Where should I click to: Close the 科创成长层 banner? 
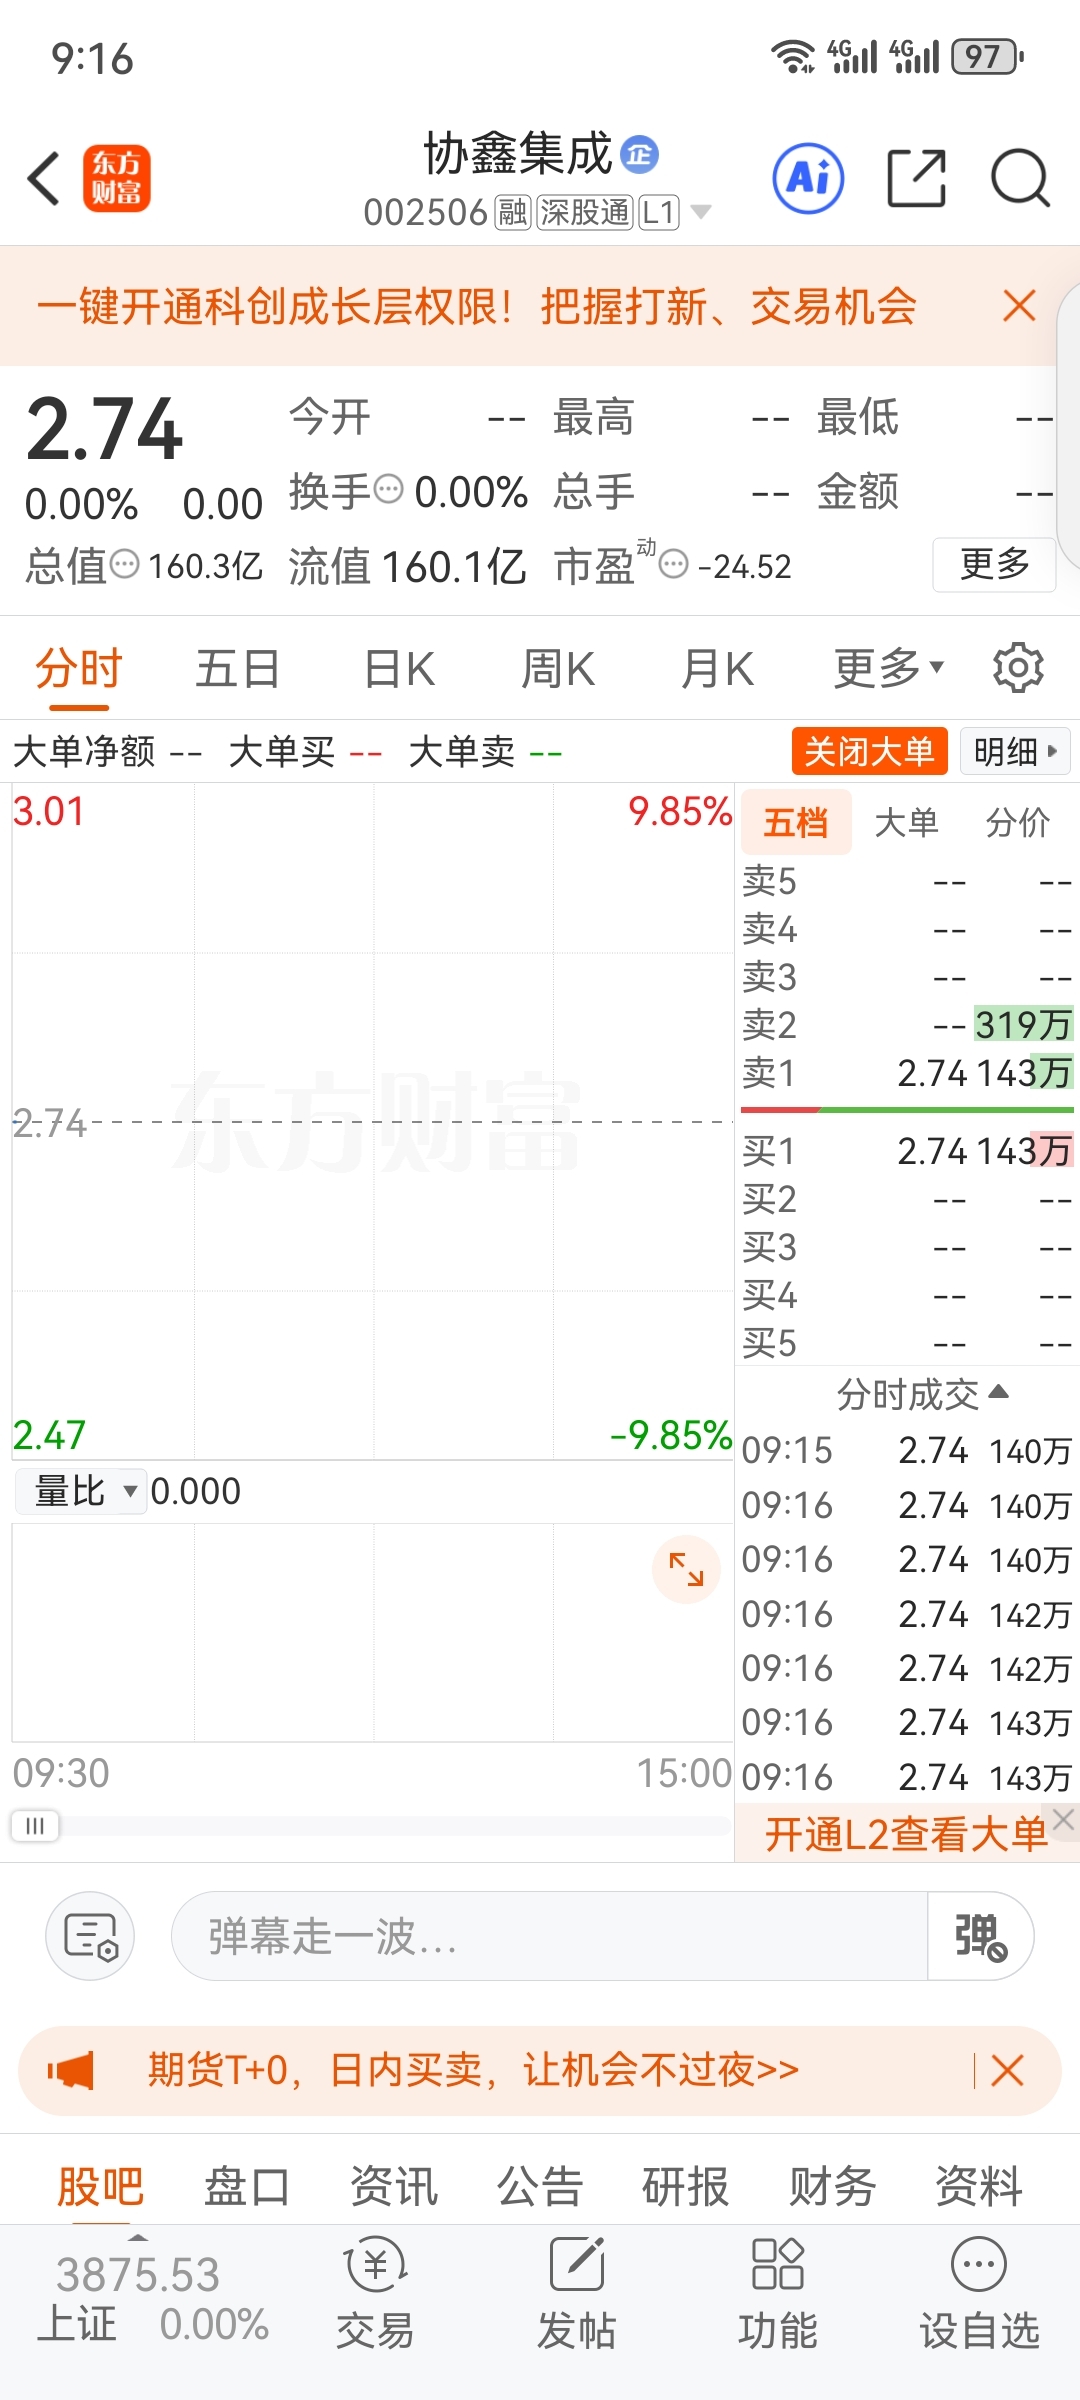tap(1019, 306)
